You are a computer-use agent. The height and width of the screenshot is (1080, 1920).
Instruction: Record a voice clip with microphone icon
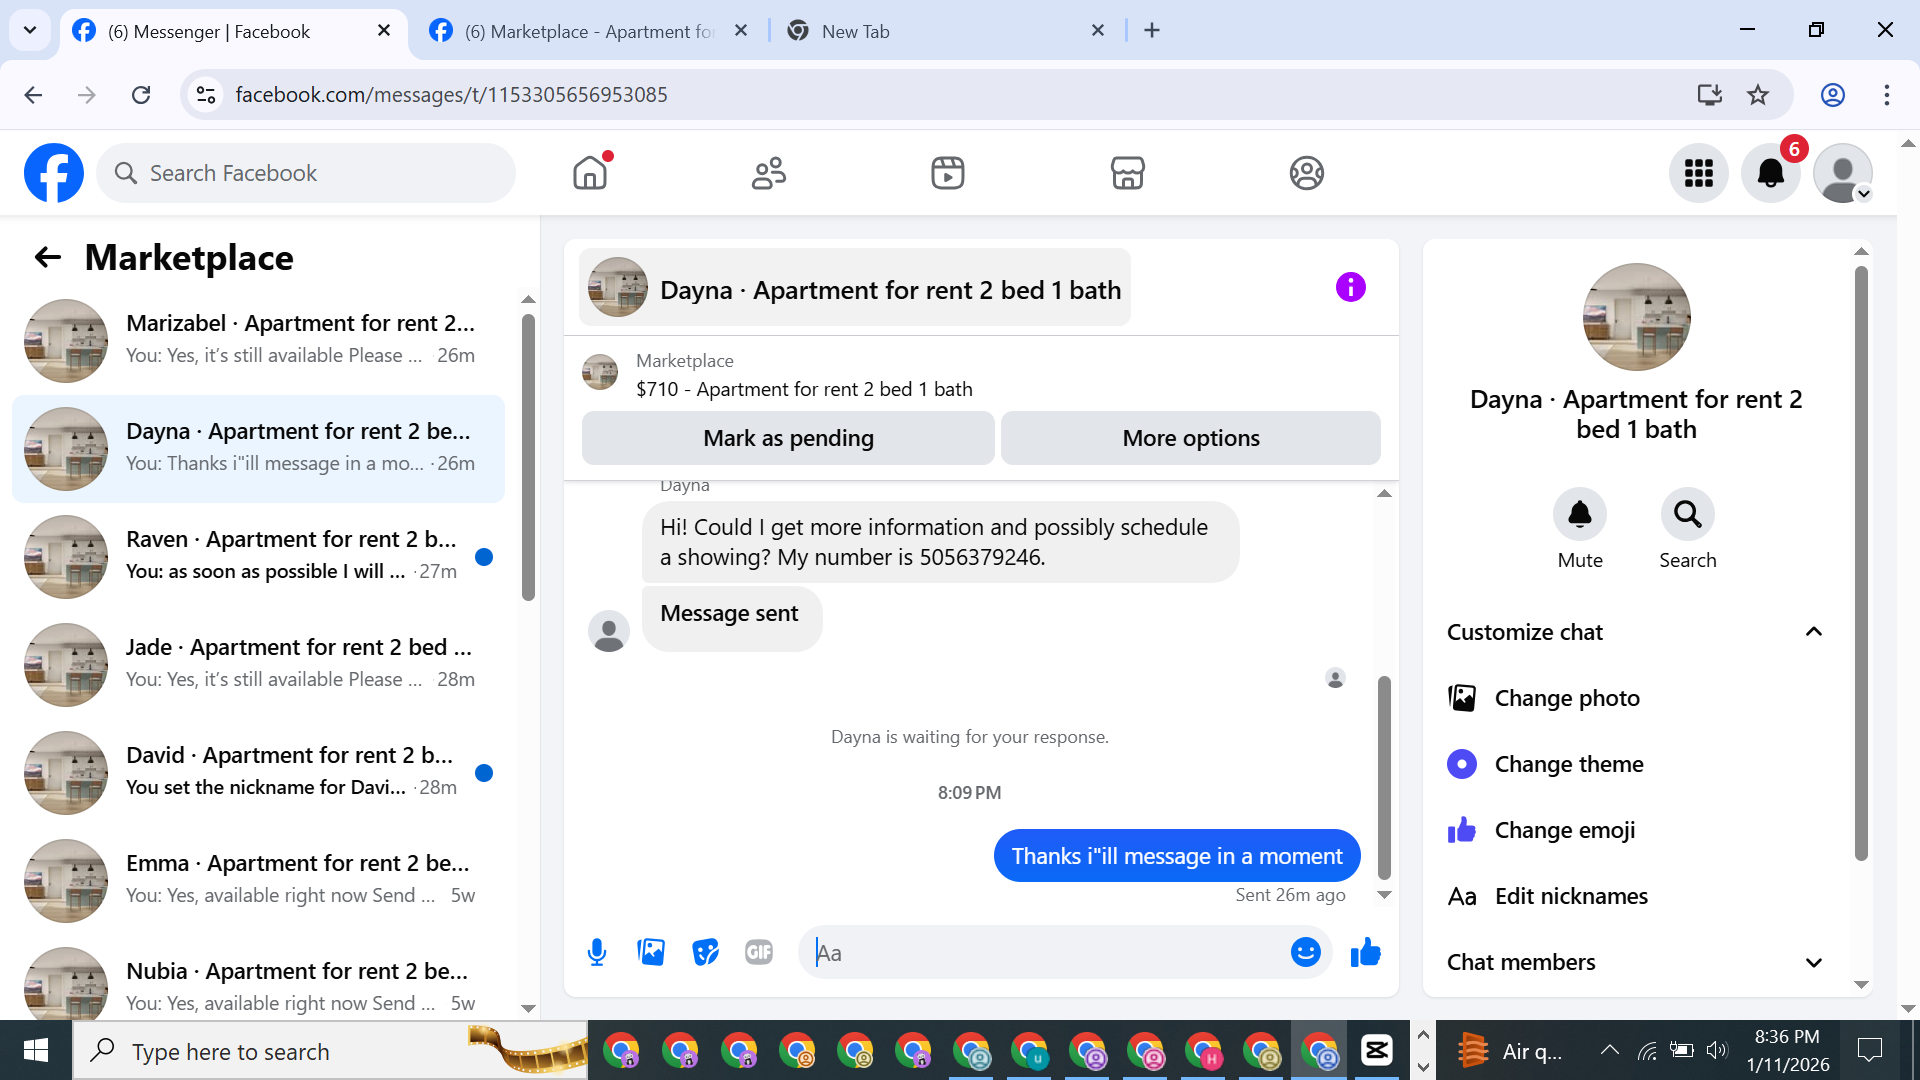[x=597, y=952]
